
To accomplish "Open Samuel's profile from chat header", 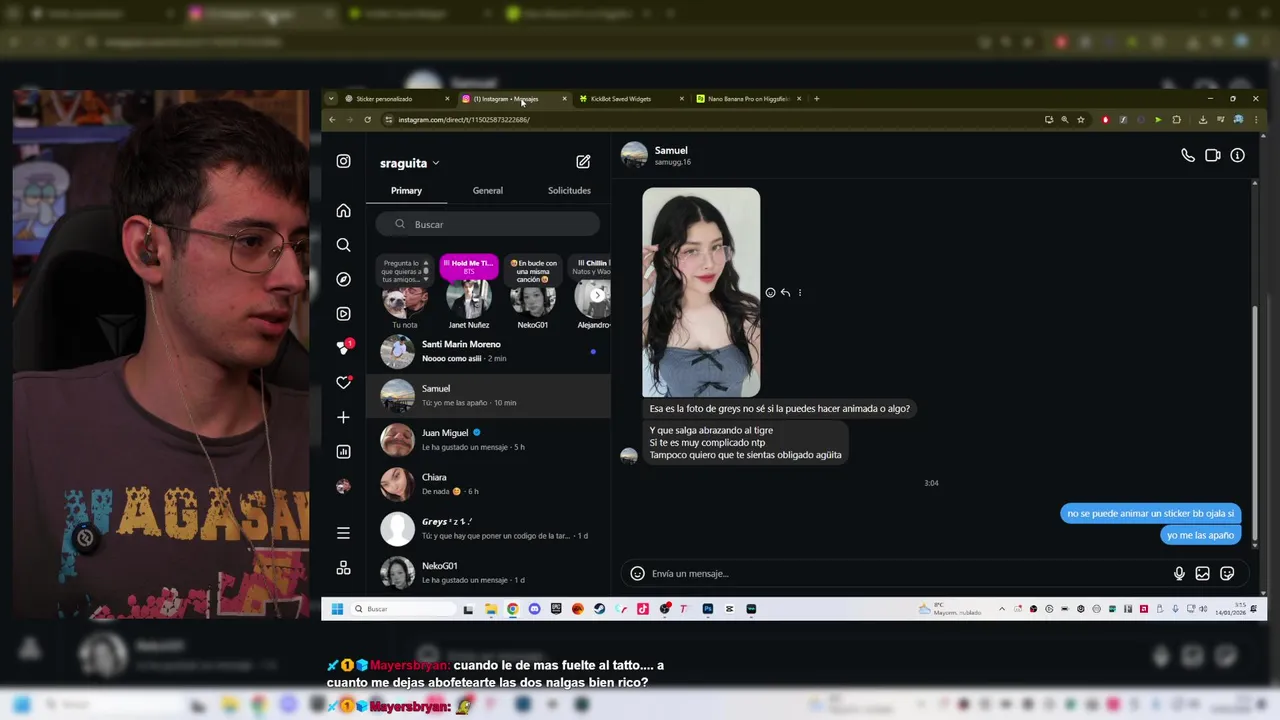I will pyautogui.click(x=656, y=155).
